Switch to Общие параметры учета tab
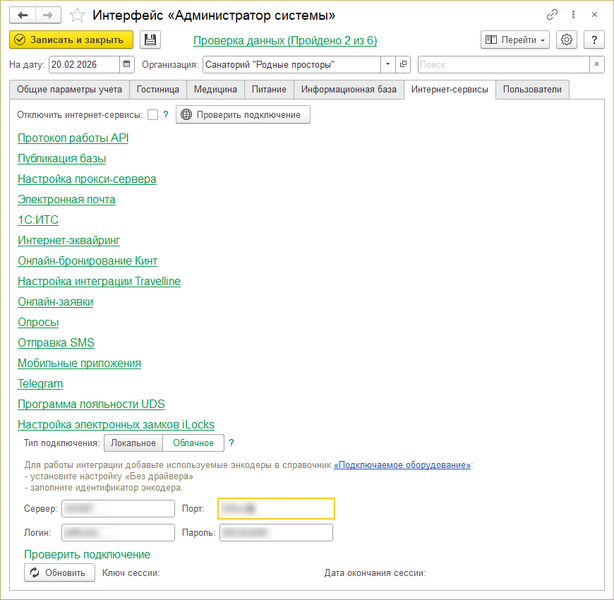 coord(69,90)
